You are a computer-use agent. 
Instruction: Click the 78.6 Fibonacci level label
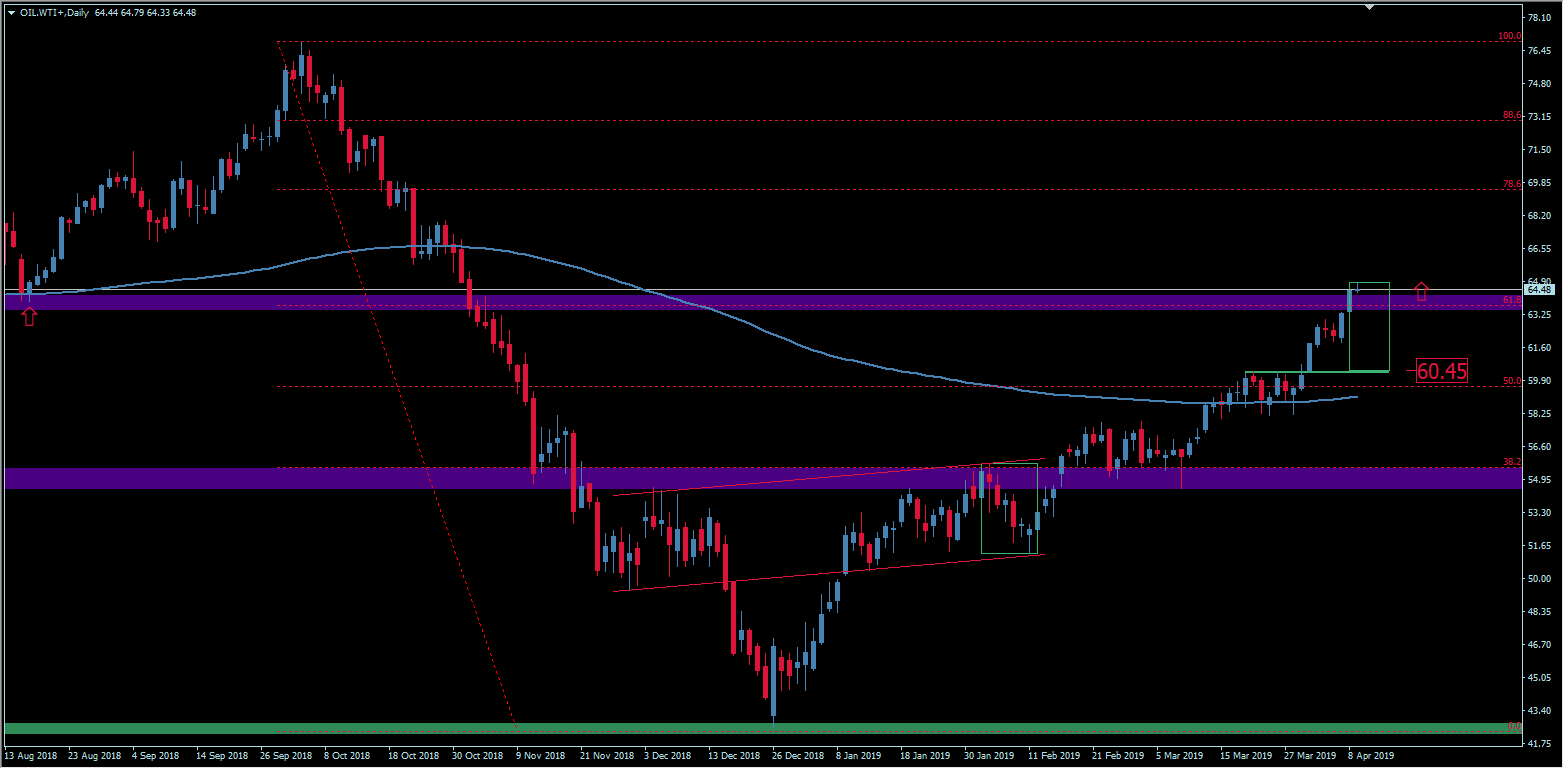tap(1511, 185)
